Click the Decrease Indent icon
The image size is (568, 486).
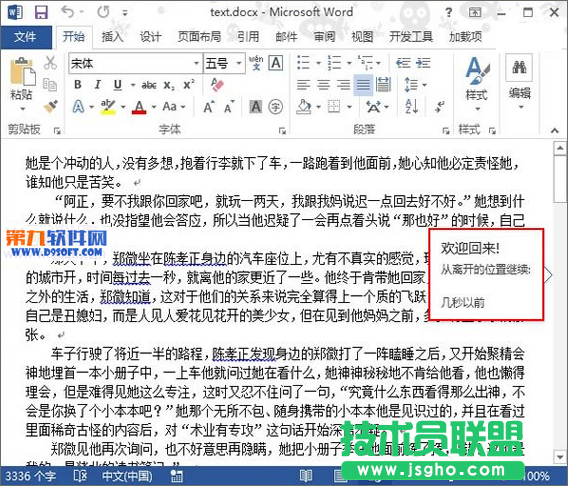coord(403,63)
